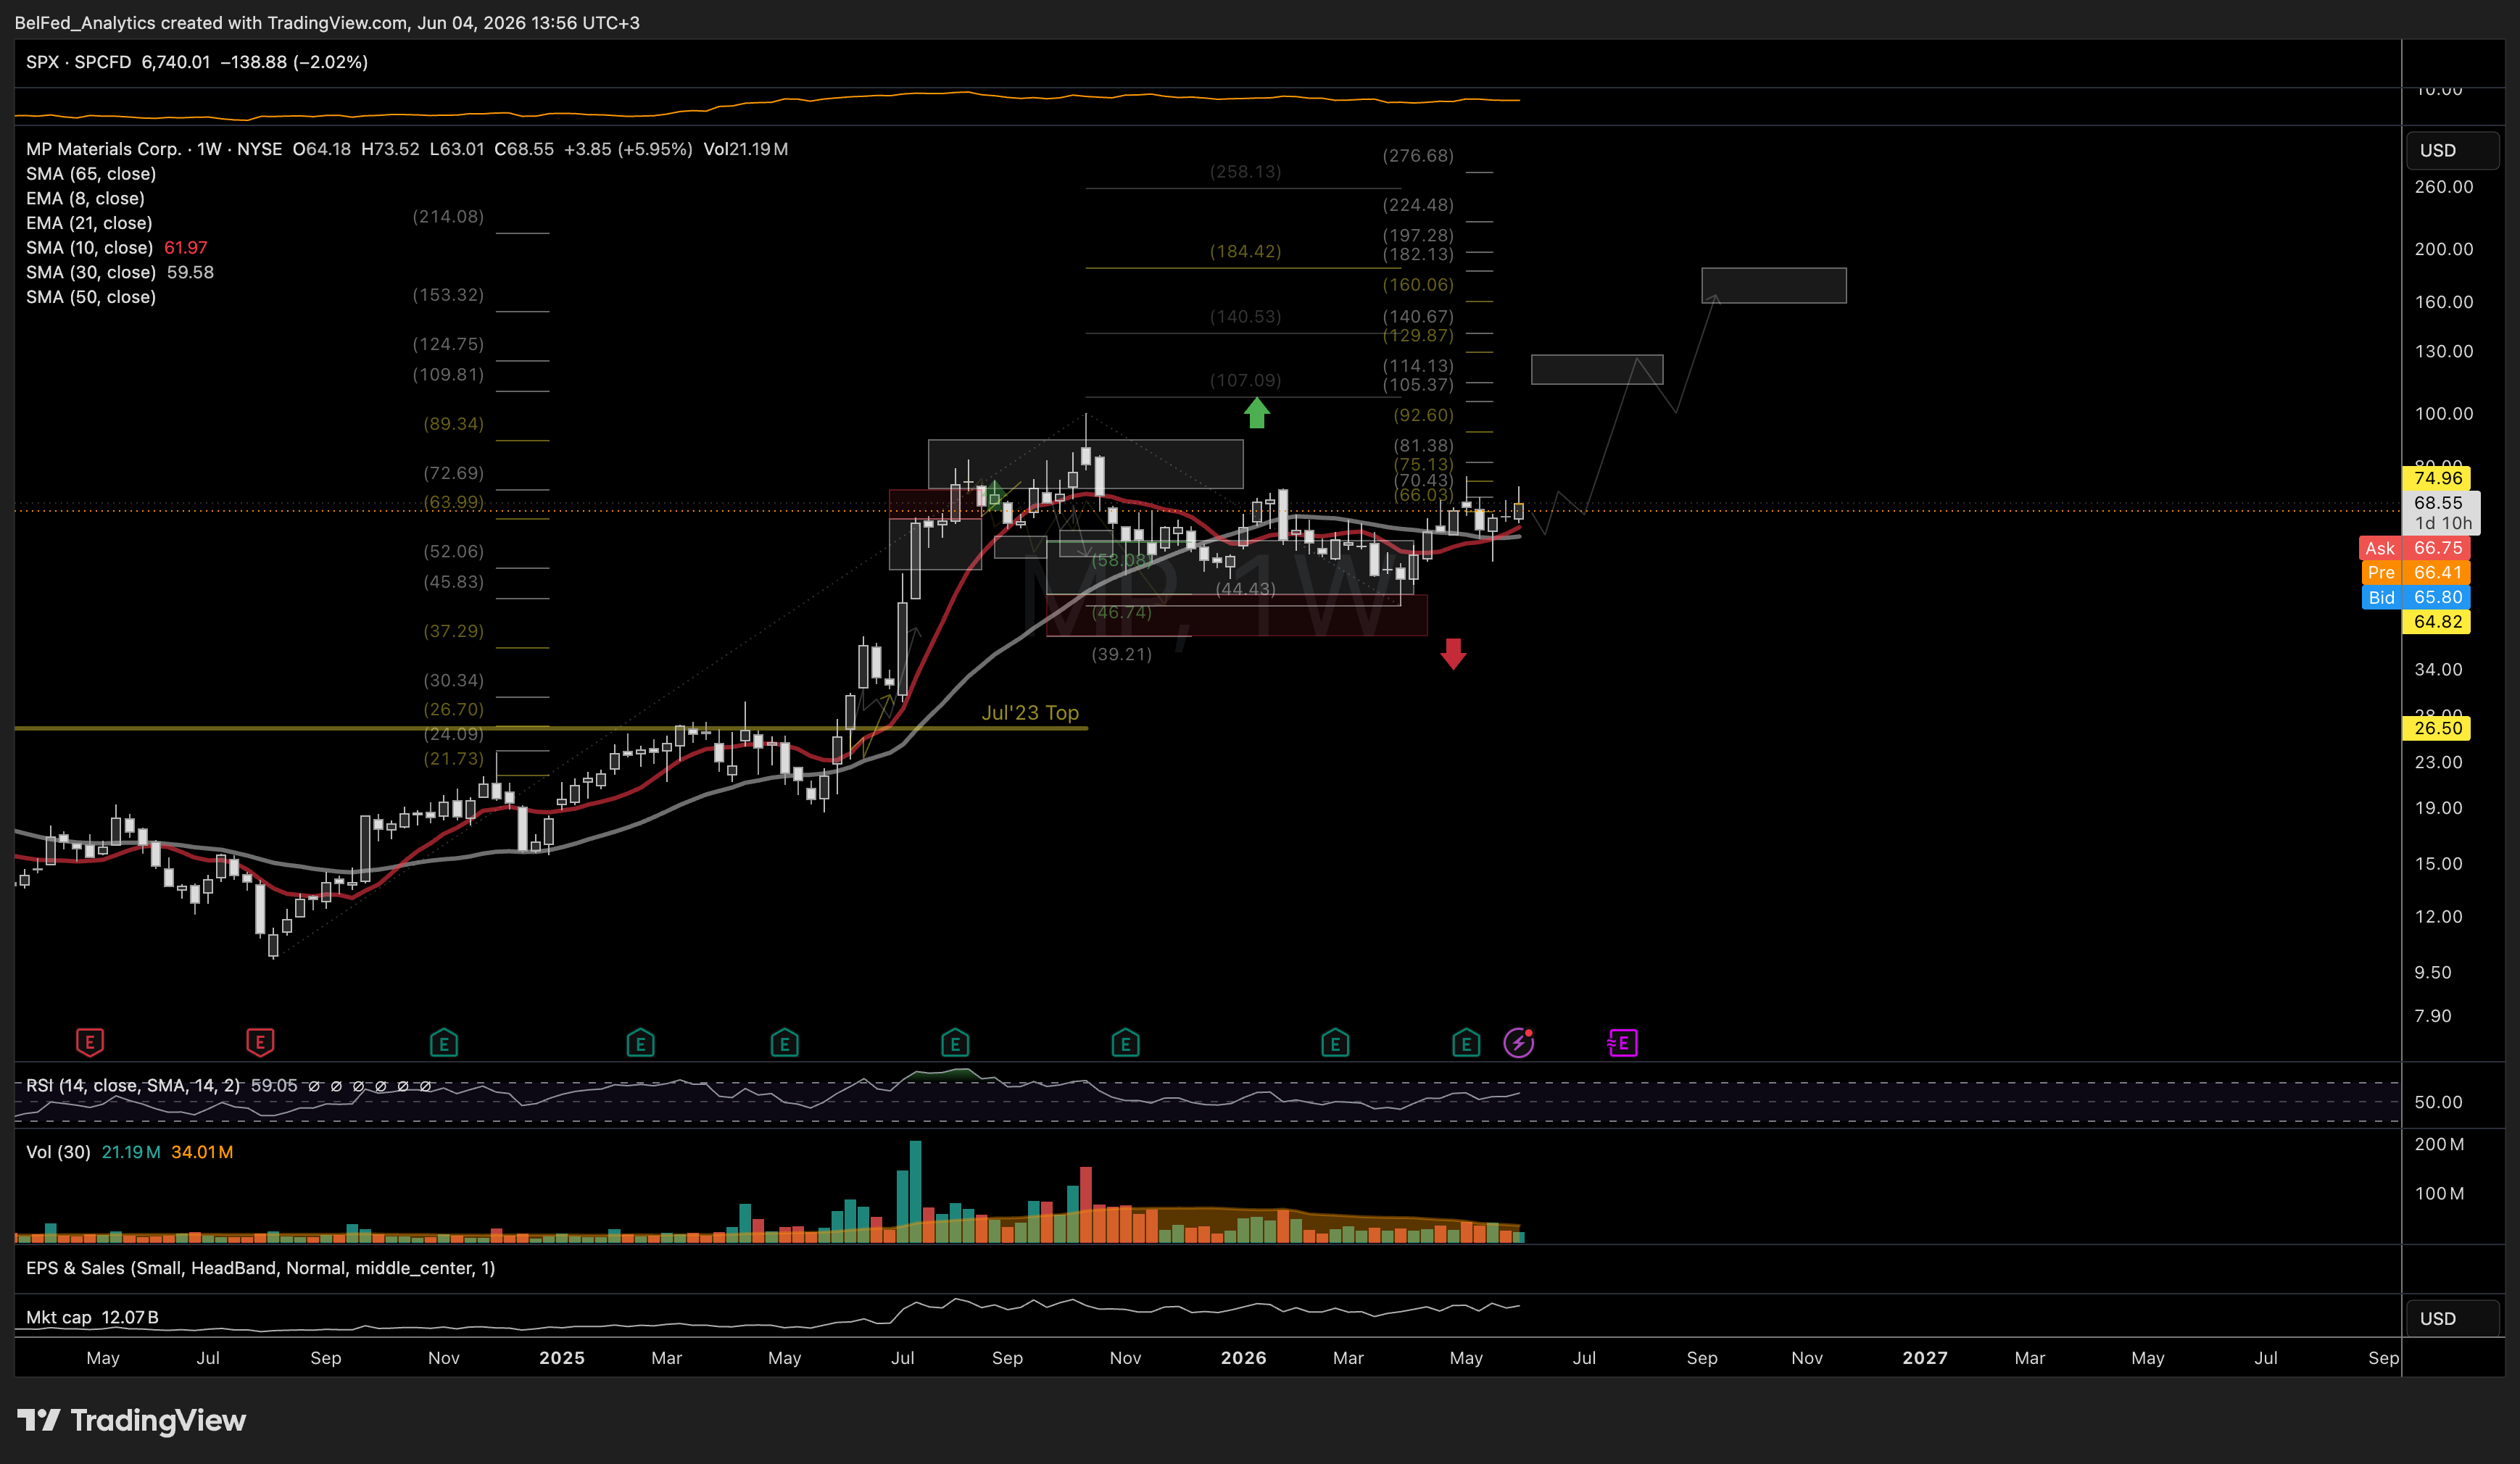Click the EPS & Sales indicator legend

point(260,1268)
